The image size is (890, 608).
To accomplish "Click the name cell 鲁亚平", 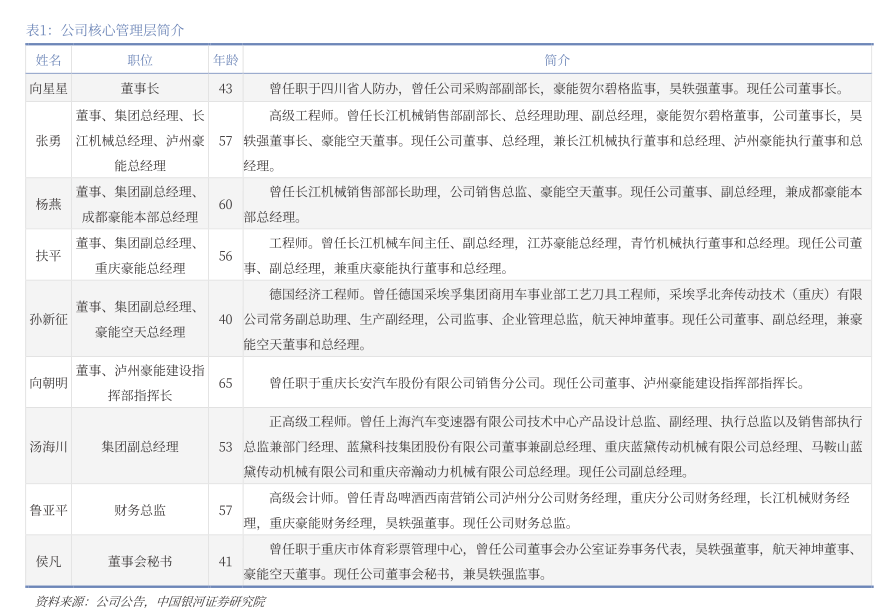I will [x=48, y=510].
